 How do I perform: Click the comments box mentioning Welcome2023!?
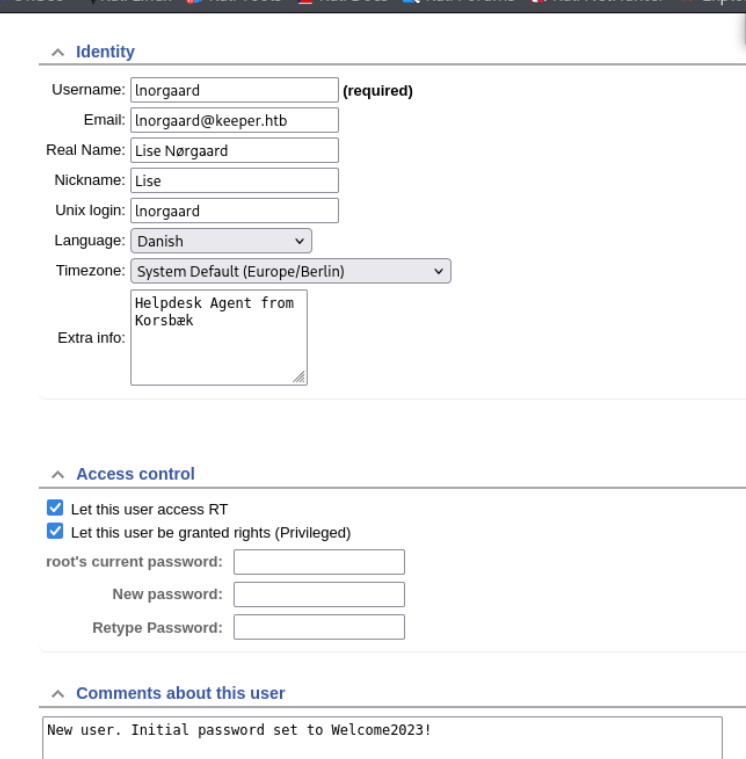380,737
